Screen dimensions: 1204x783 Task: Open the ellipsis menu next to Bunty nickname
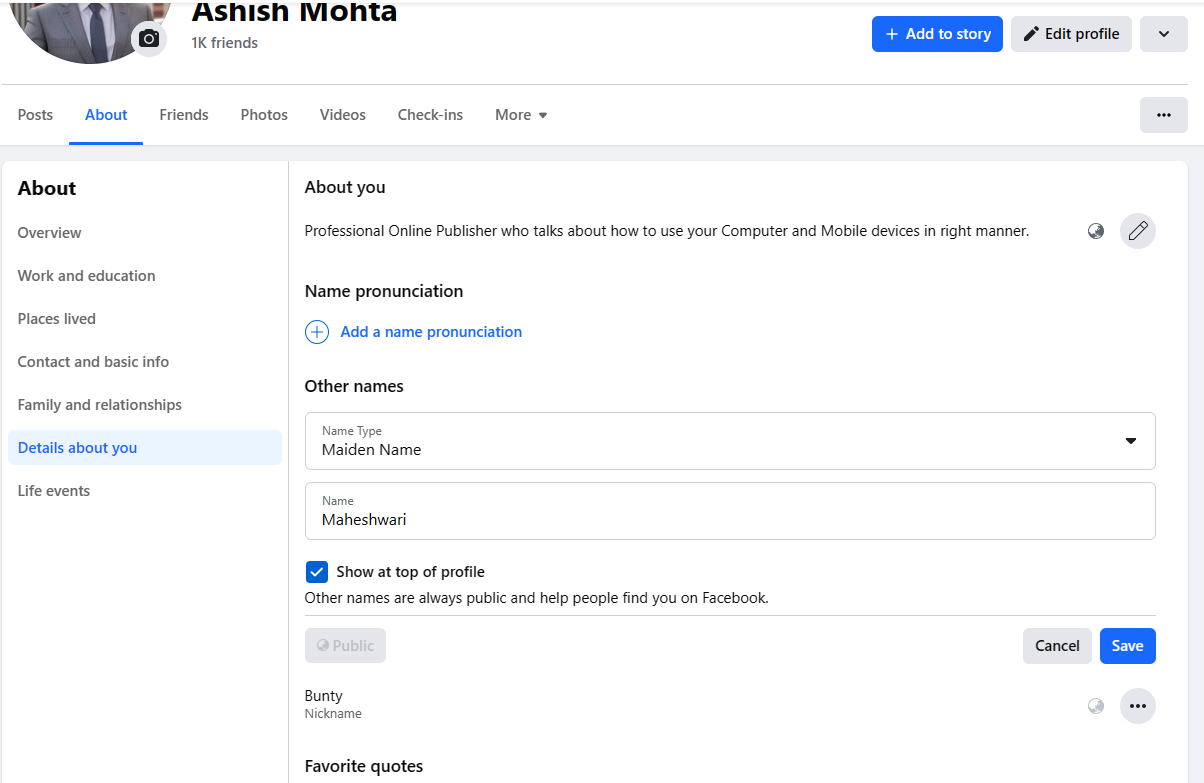[1137, 705]
